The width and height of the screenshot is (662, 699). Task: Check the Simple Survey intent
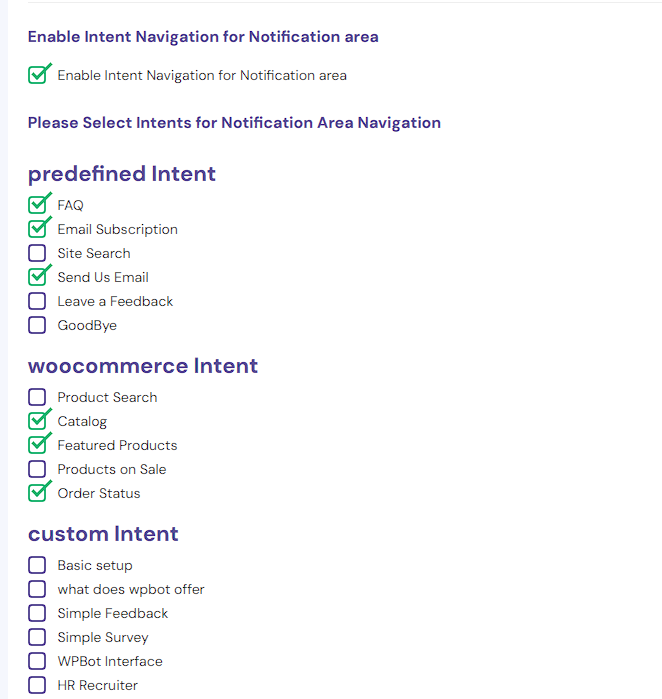click(x=37, y=637)
